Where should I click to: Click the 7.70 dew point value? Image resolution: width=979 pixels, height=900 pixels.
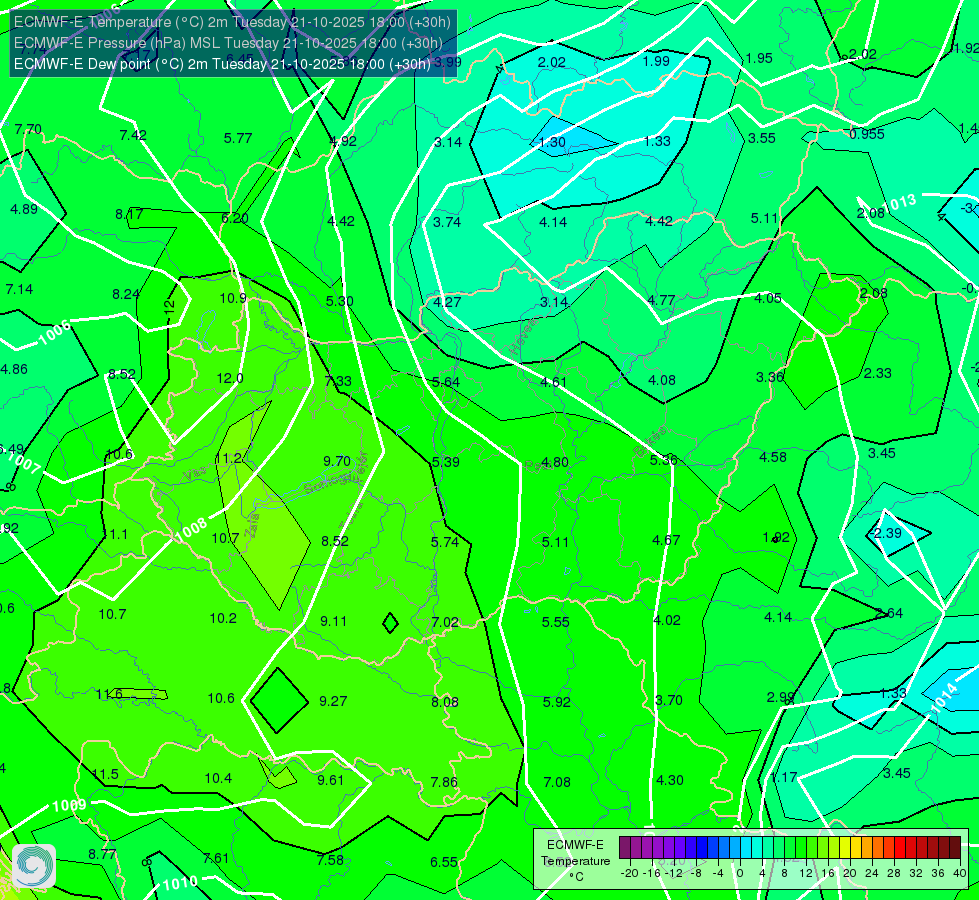coord(28,129)
